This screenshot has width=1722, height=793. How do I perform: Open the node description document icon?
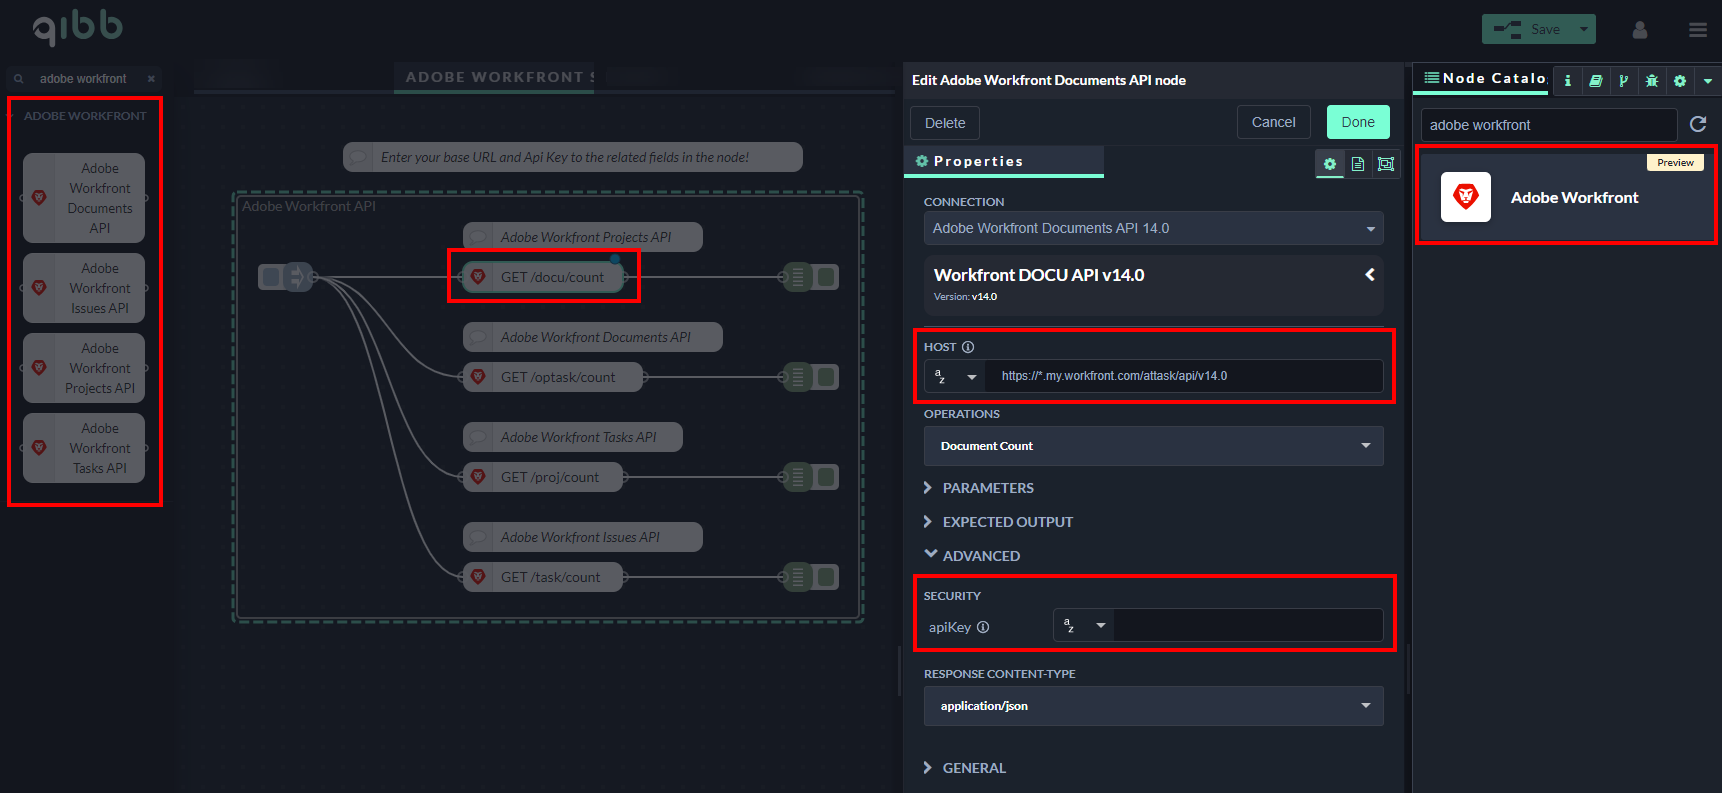pos(1358,164)
